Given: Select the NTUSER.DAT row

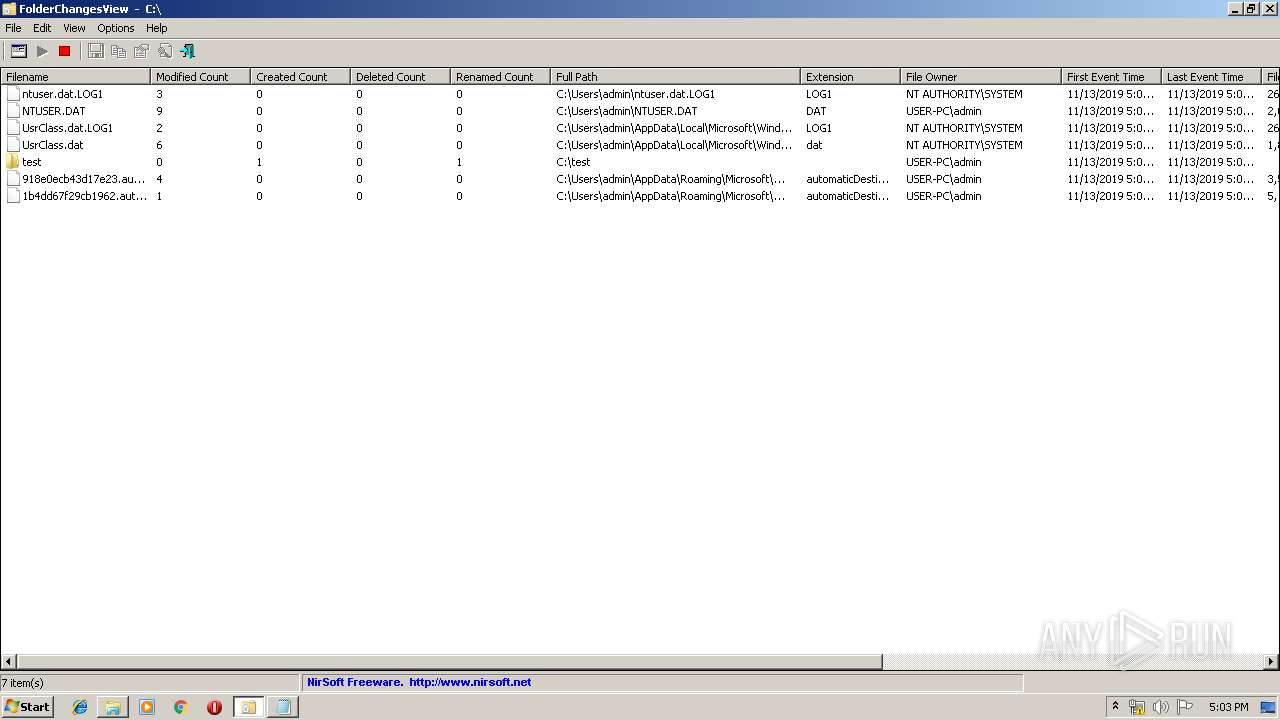Looking at the screenshot, I should pyautogui.click(x=640, y=111).
